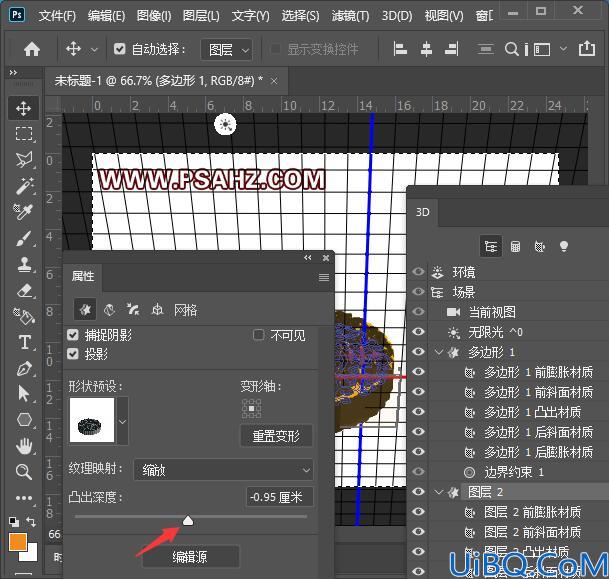Open the 文件(F) menu
Image resolution: width=609 pixels, height=579 pixels.
(x=57, y=16)
